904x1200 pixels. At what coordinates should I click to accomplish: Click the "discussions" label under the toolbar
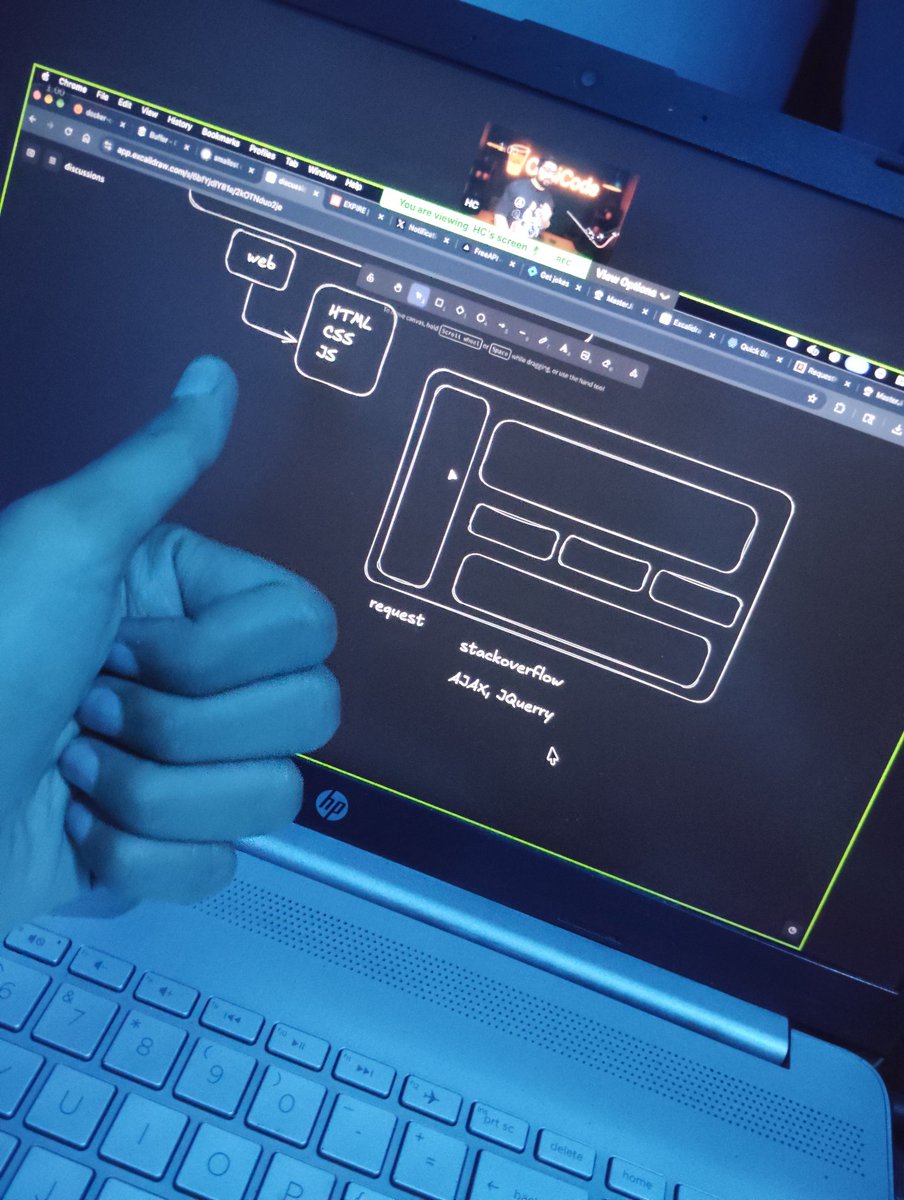[x=85, y=173]
